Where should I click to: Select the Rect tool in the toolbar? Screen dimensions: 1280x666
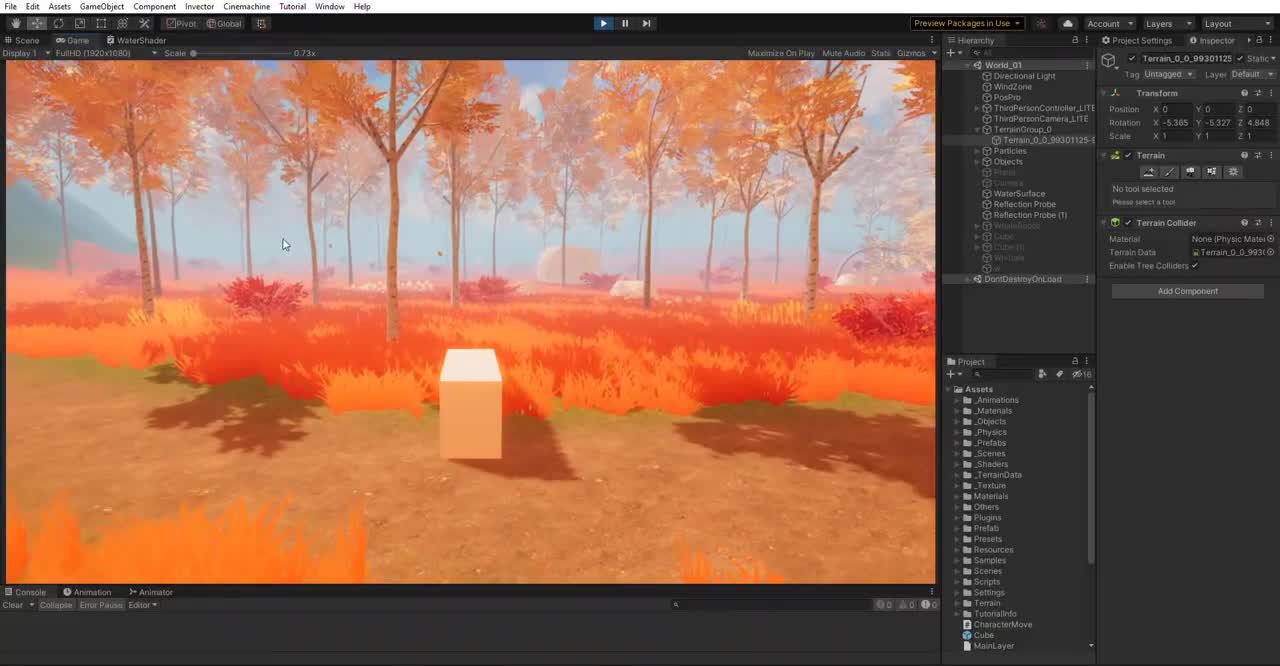[101, 24]
